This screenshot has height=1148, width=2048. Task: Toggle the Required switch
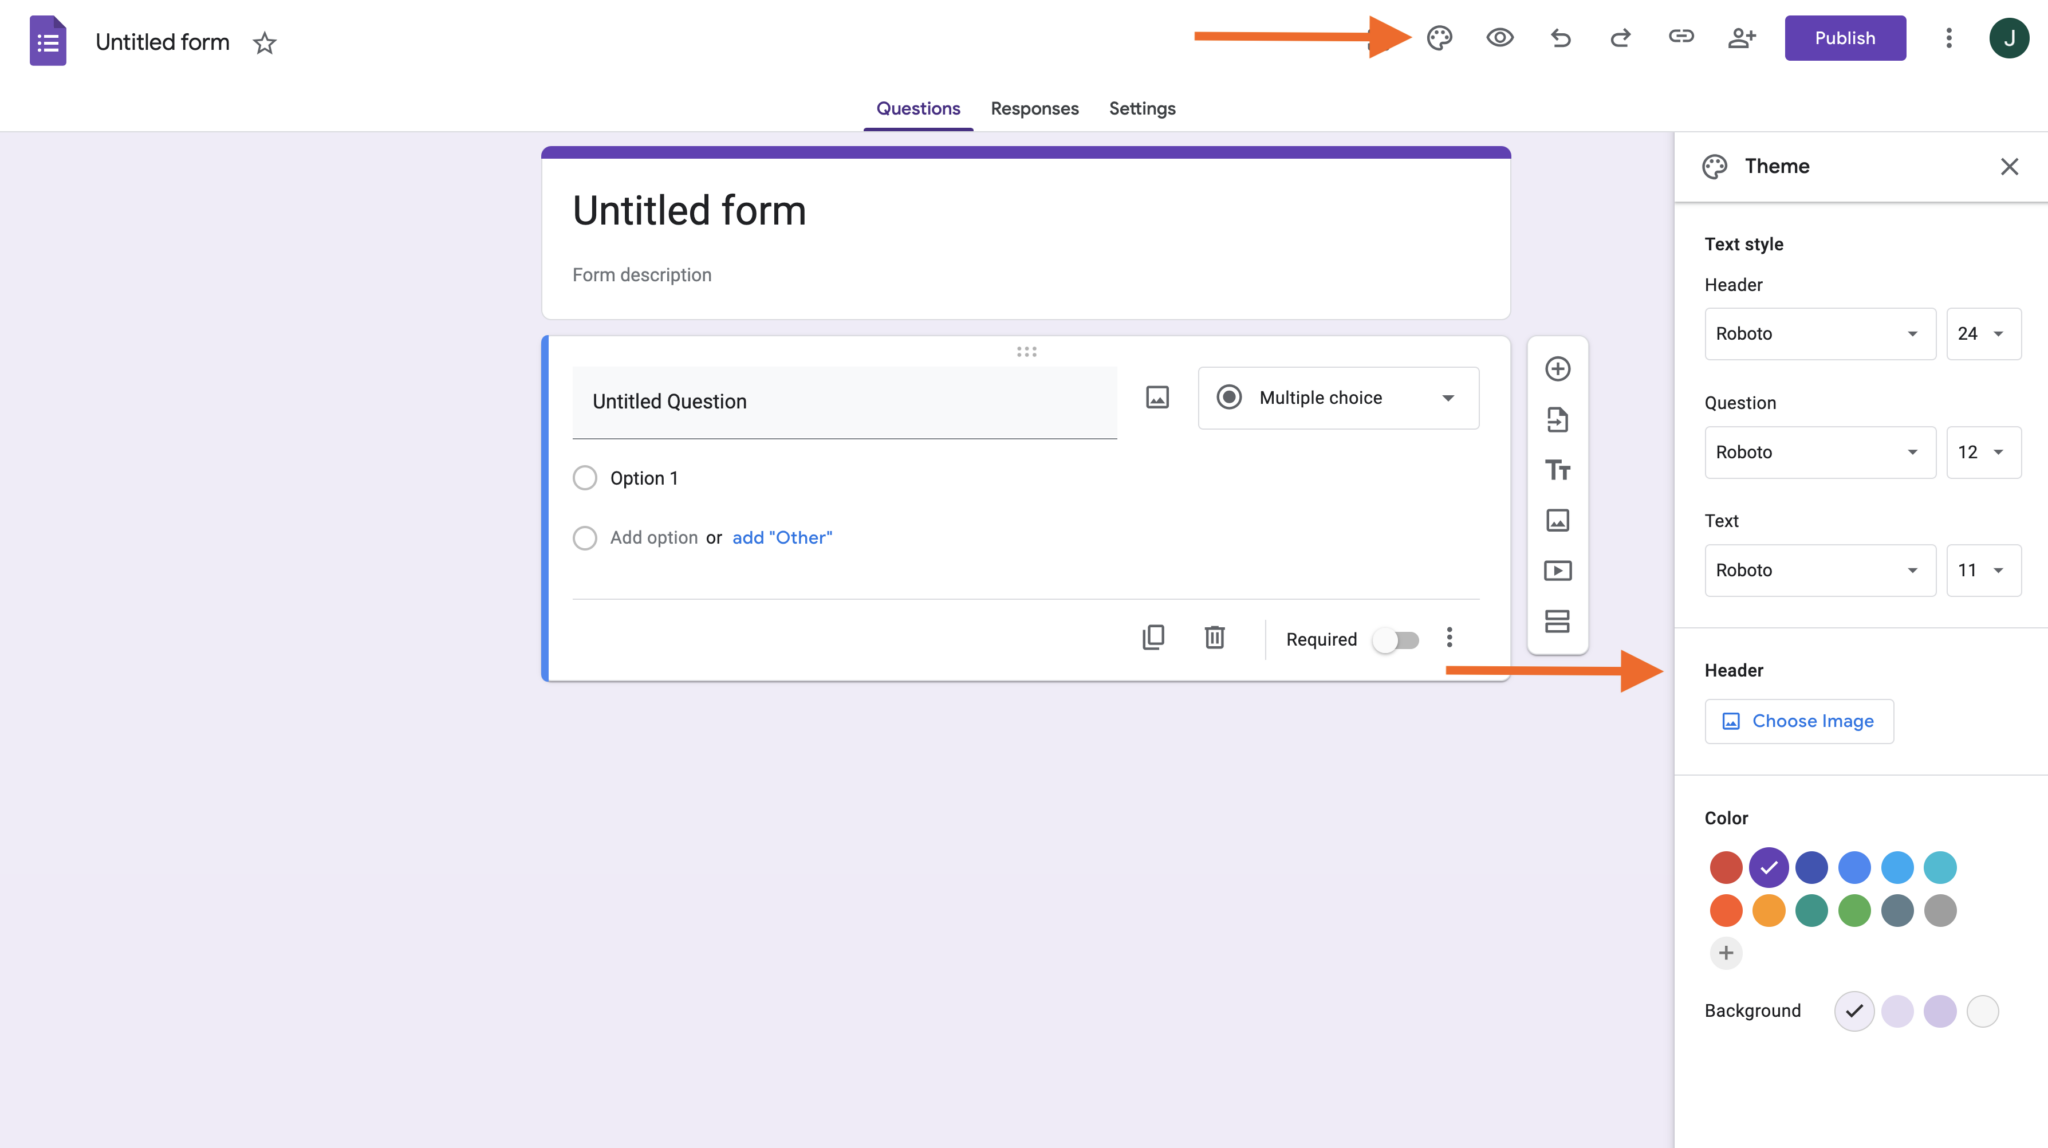[x=1396, y=640]
